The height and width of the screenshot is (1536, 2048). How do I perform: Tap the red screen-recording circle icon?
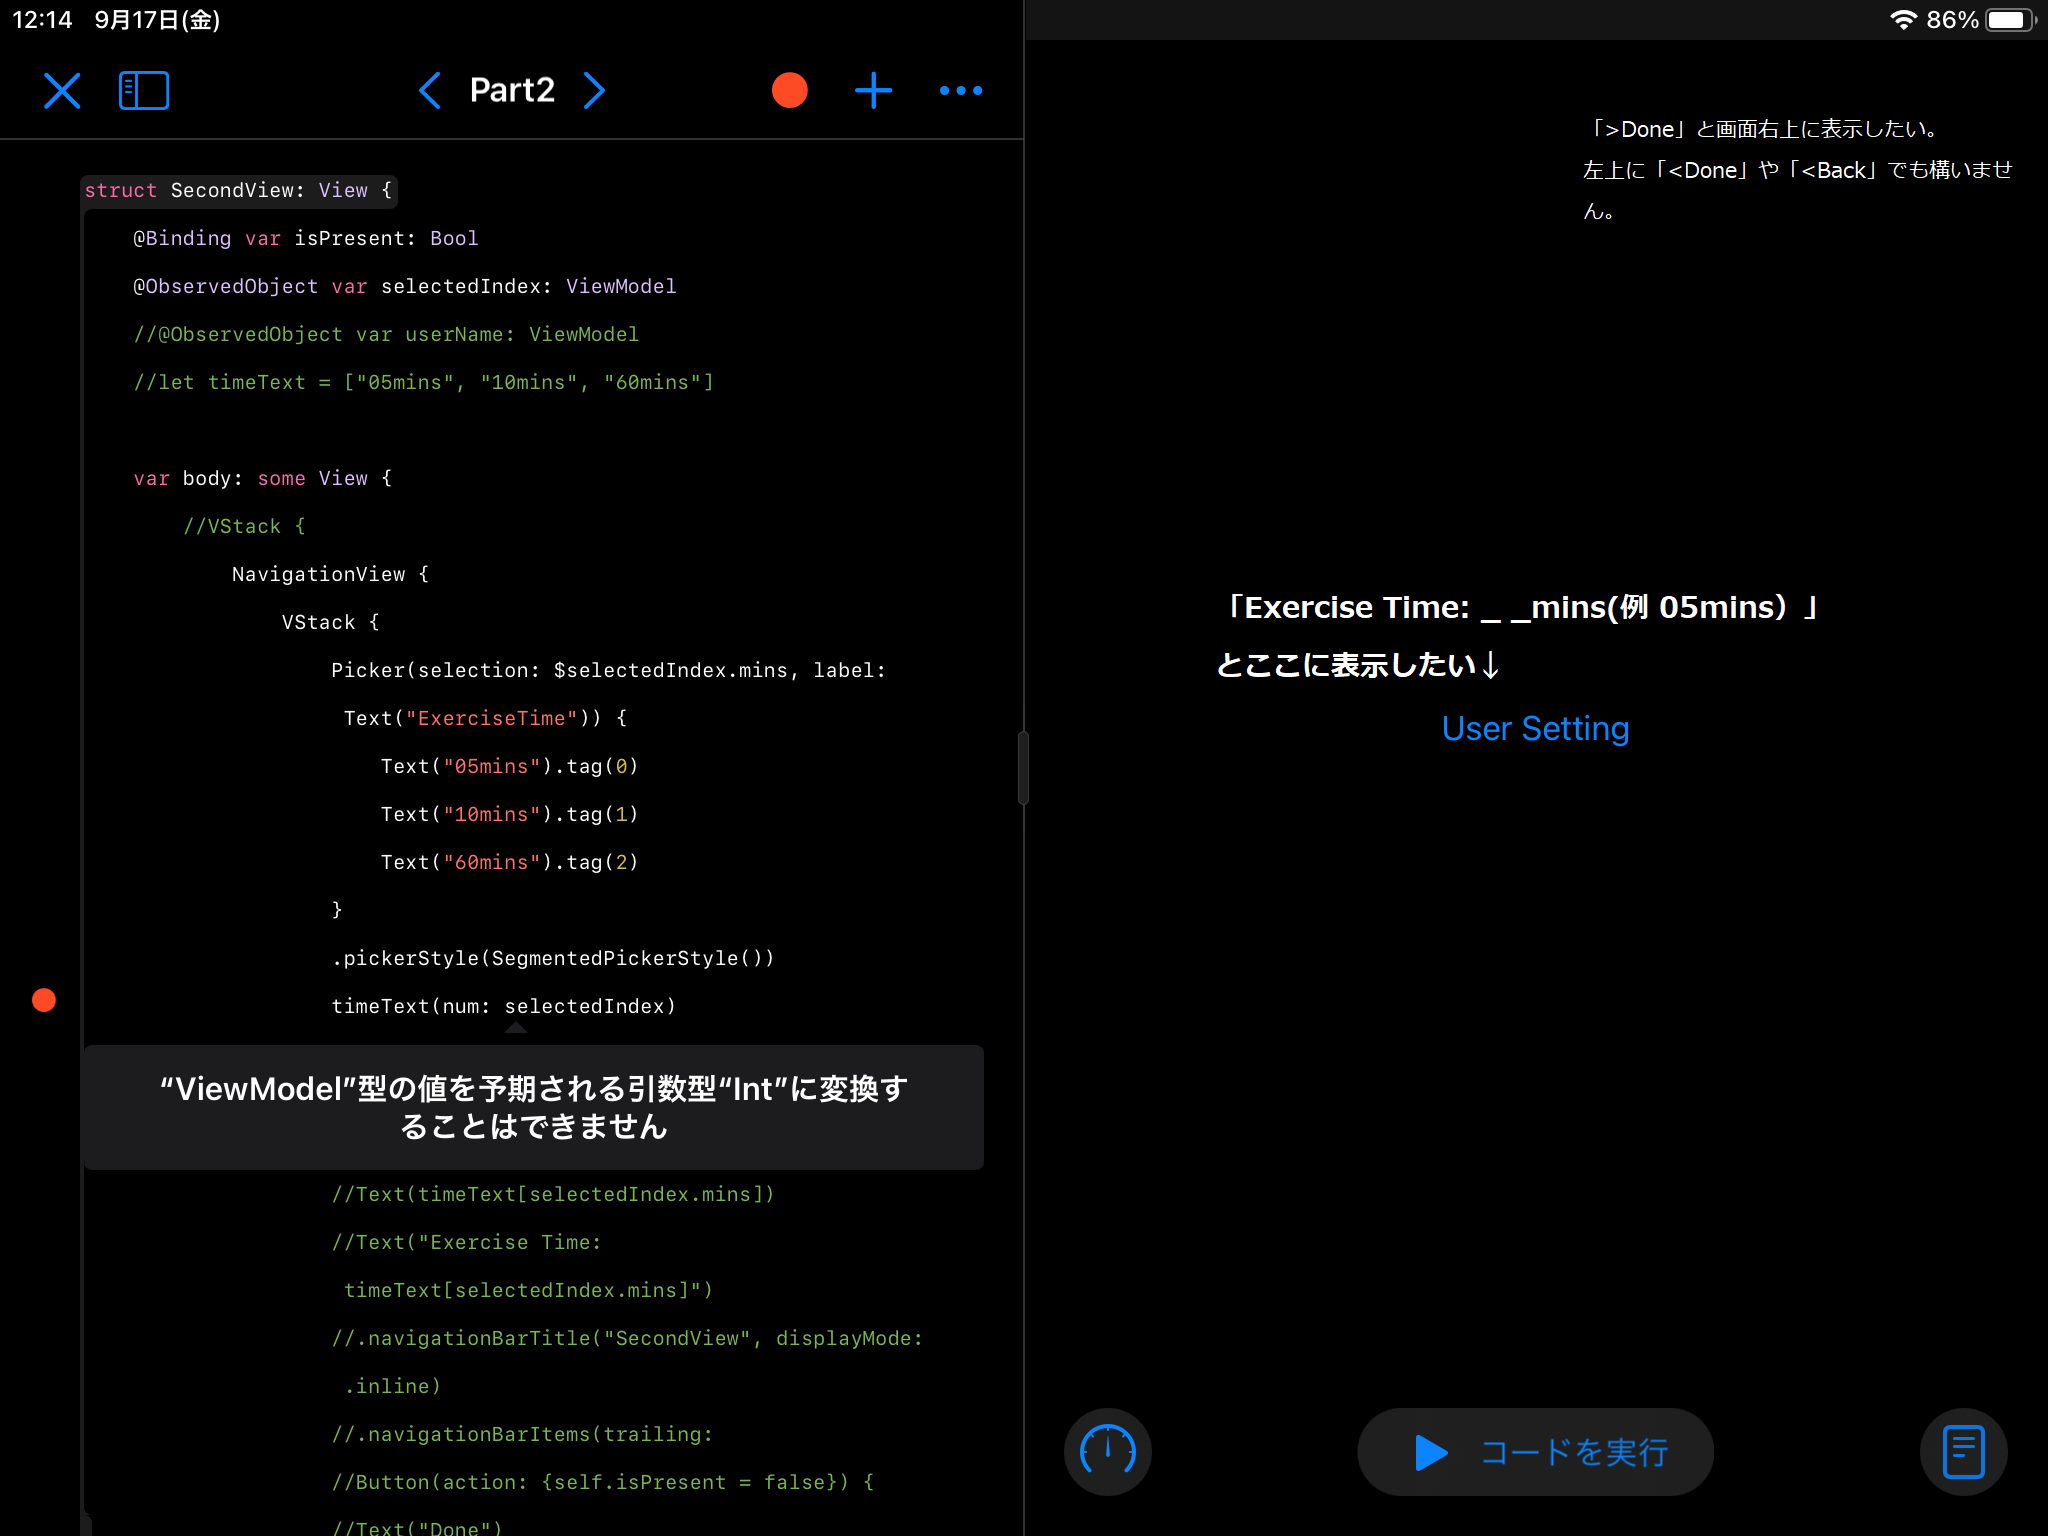point(788,90)
